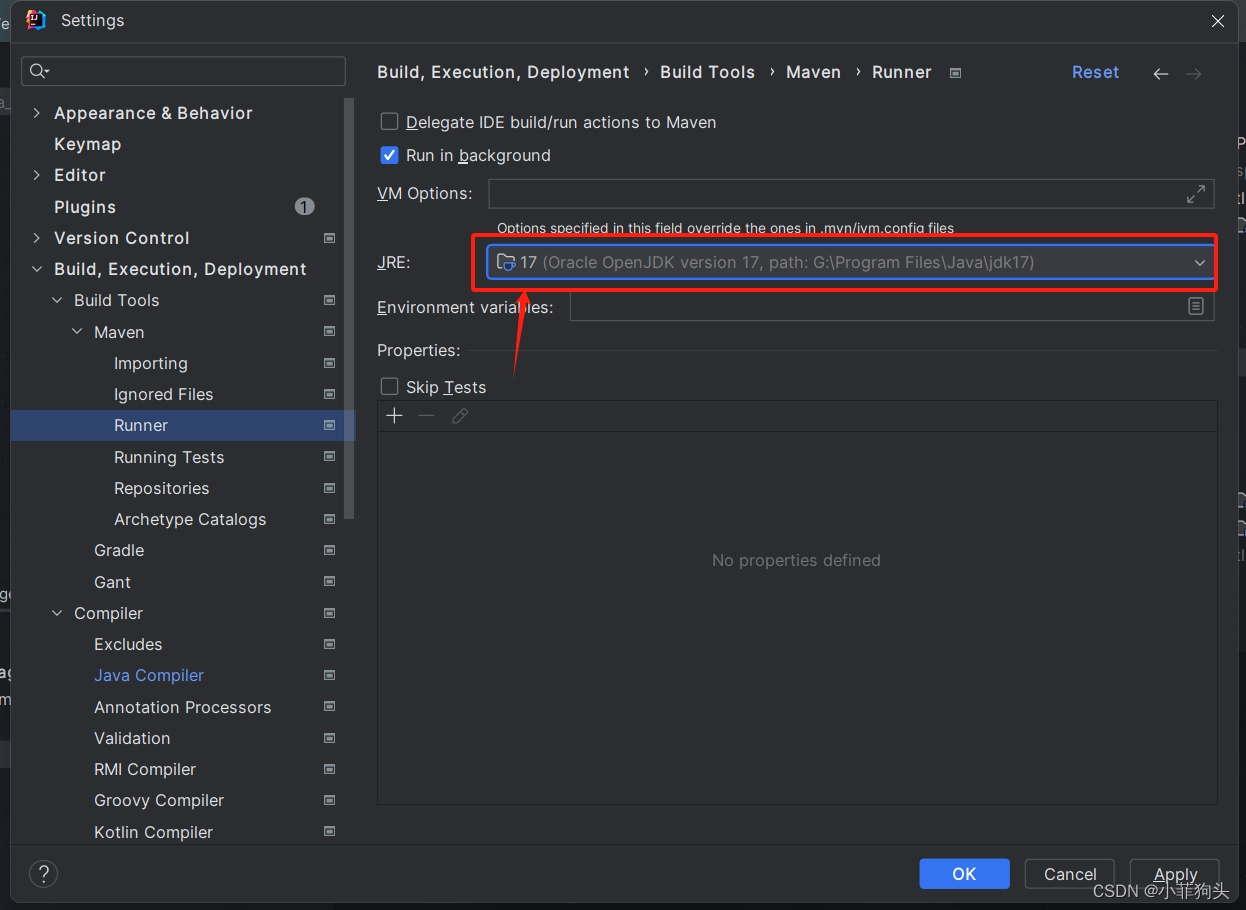Screen dimensions: 1246x910
Task: Click the plus icon to add property
Action: pyautogui.click(x=394, y=416)
